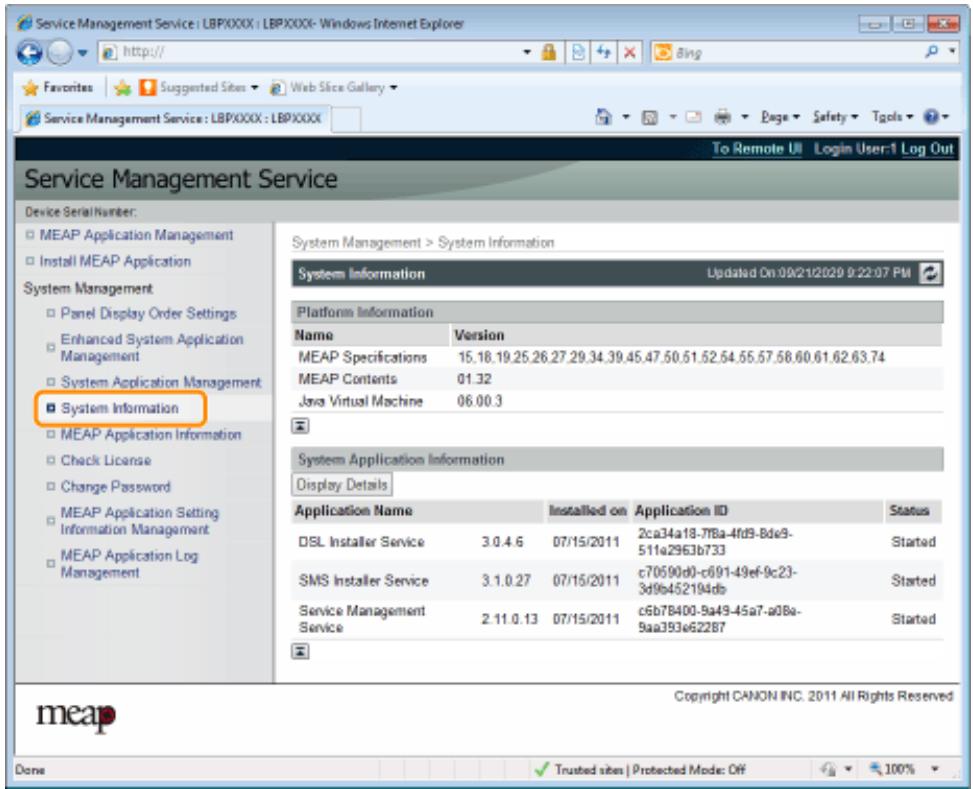Image resolution: width=973 pixels, height=789 pixels.
Task: Click the Print toolbar icon
Action: (722, 117)
